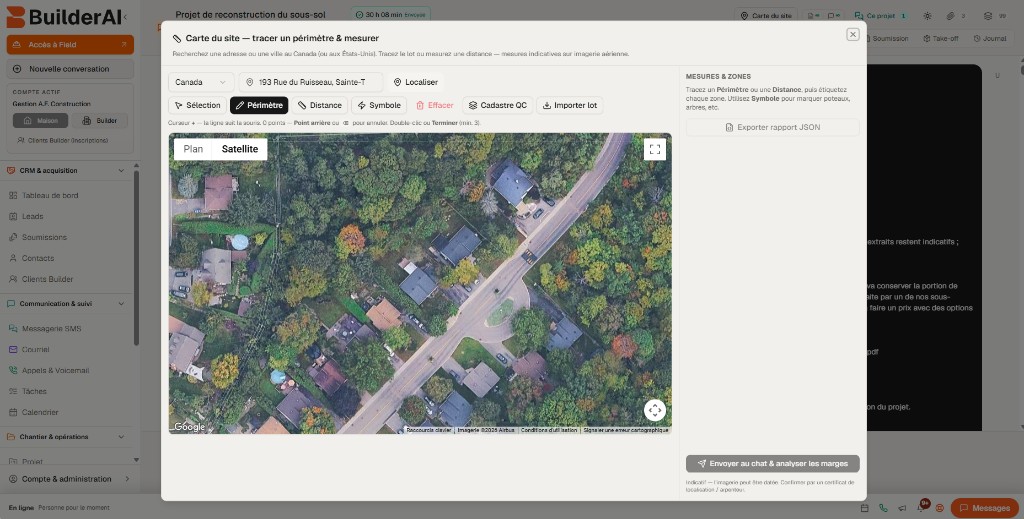This screenshot has height=519, width=1024.
Task: Click the orange record icon in bottom bar
Action: pos(940,508)
